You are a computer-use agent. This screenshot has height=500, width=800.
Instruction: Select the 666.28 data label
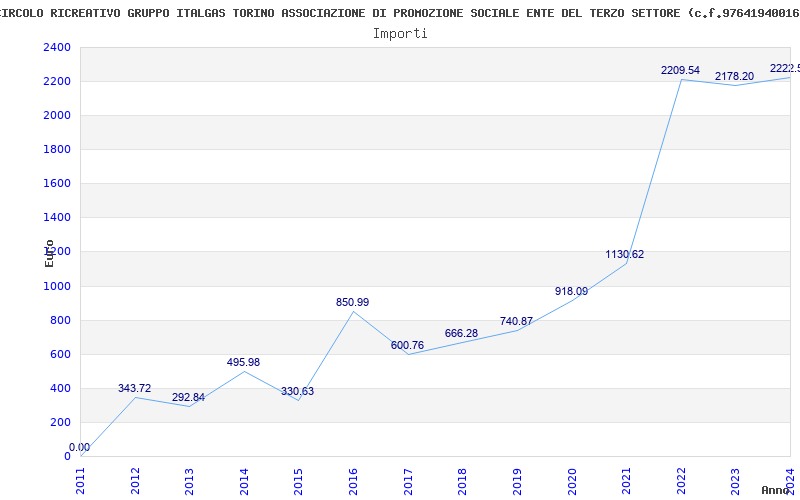[x=461, y=333]
